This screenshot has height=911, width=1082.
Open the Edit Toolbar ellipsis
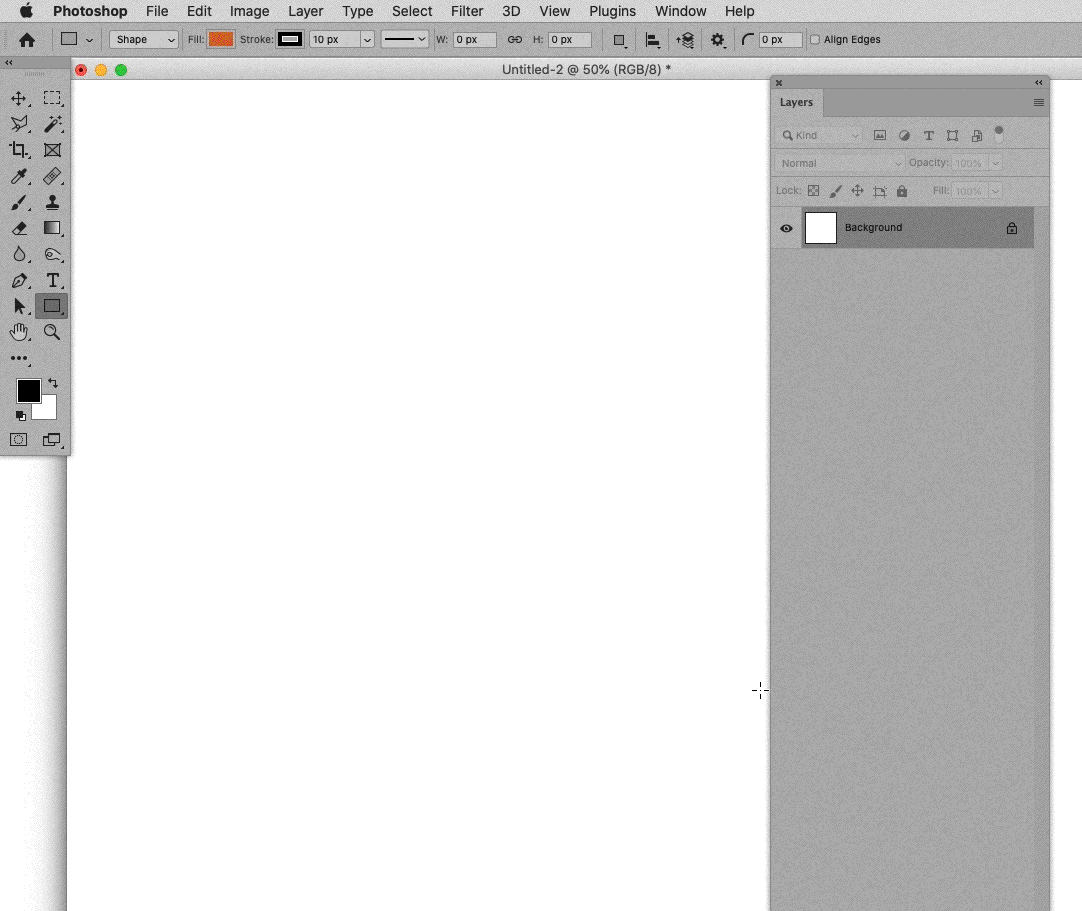point(19,358)
